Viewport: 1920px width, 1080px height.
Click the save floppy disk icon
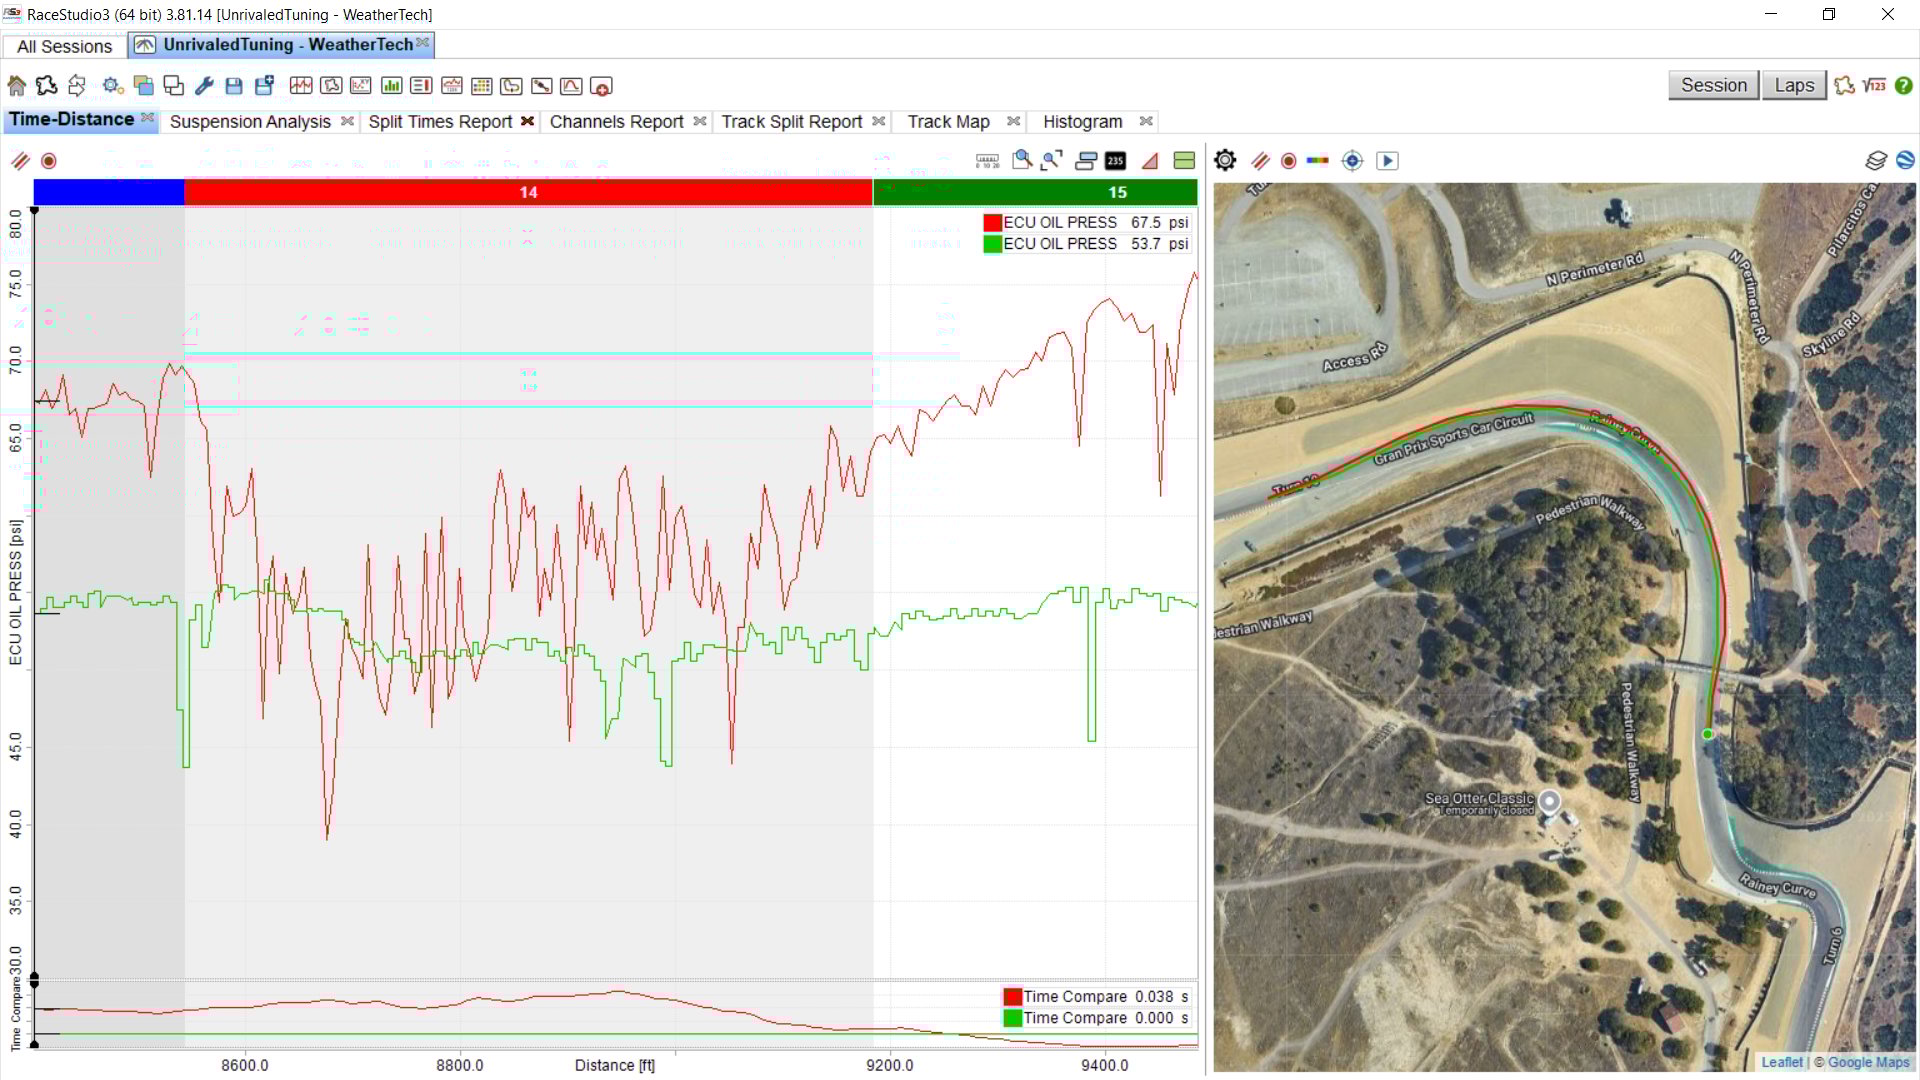(x=234, y=86)
